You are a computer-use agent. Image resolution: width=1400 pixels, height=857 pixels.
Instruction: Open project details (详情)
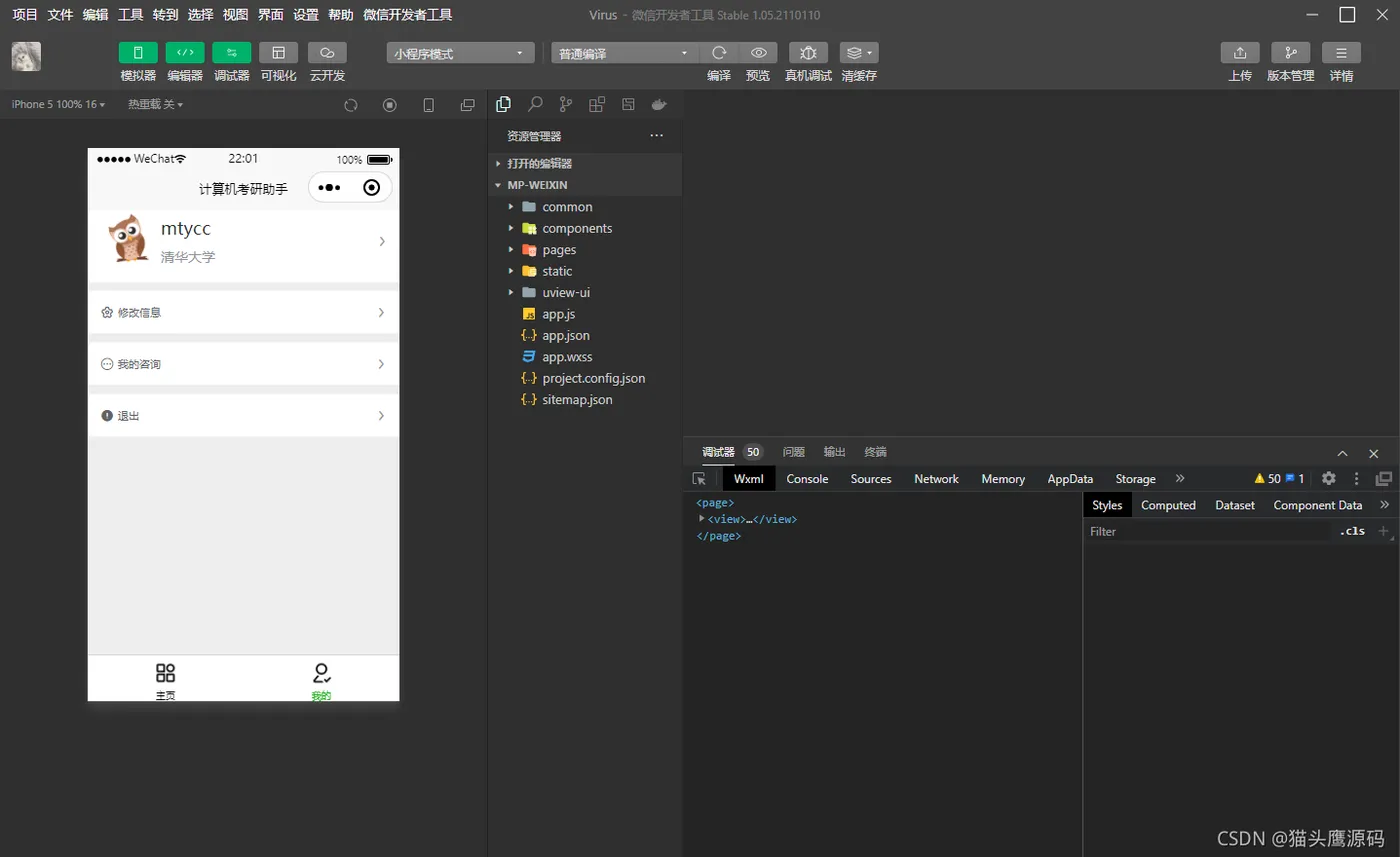click(1341, 53)
